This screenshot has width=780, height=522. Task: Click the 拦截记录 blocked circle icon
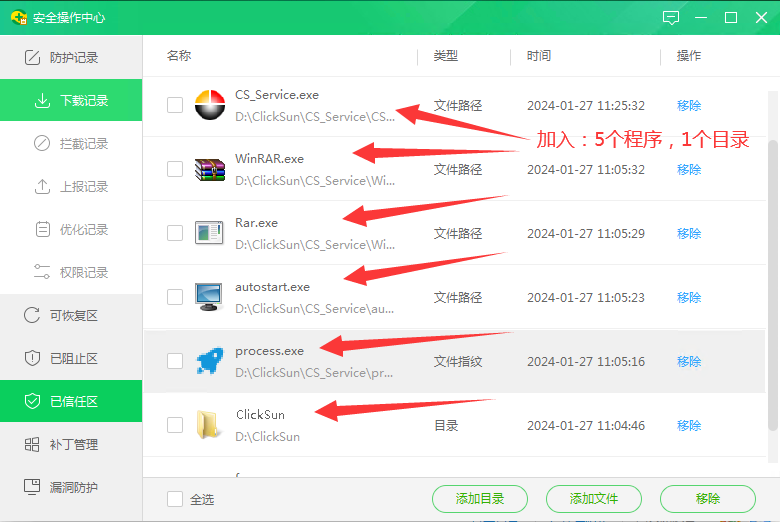tap(42, 143)
